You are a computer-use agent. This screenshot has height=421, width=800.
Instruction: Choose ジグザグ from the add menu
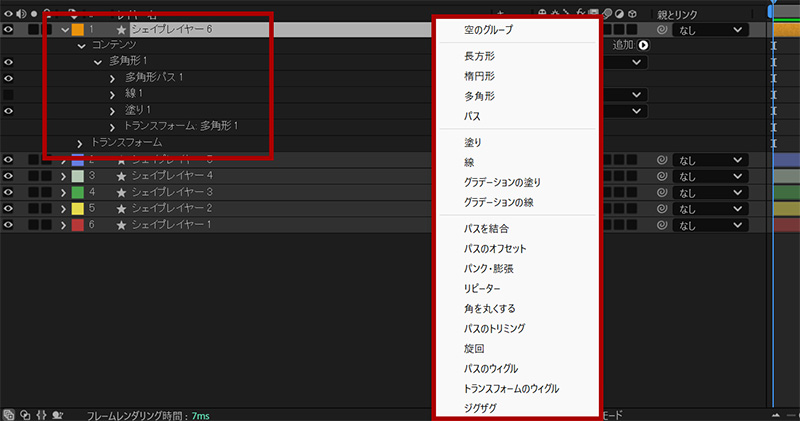(480, 408)
